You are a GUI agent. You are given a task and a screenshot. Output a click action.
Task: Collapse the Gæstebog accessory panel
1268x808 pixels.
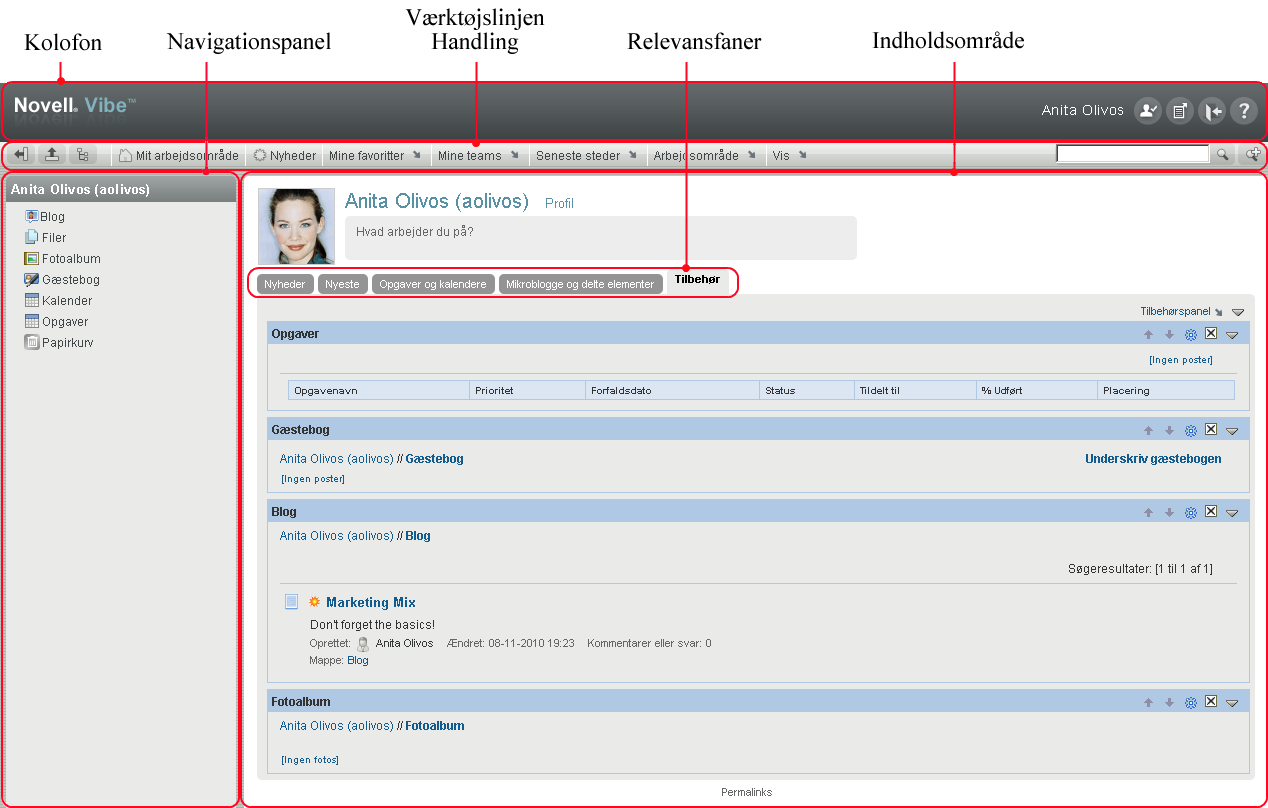pyautogui.click(x=1232, y=432)
